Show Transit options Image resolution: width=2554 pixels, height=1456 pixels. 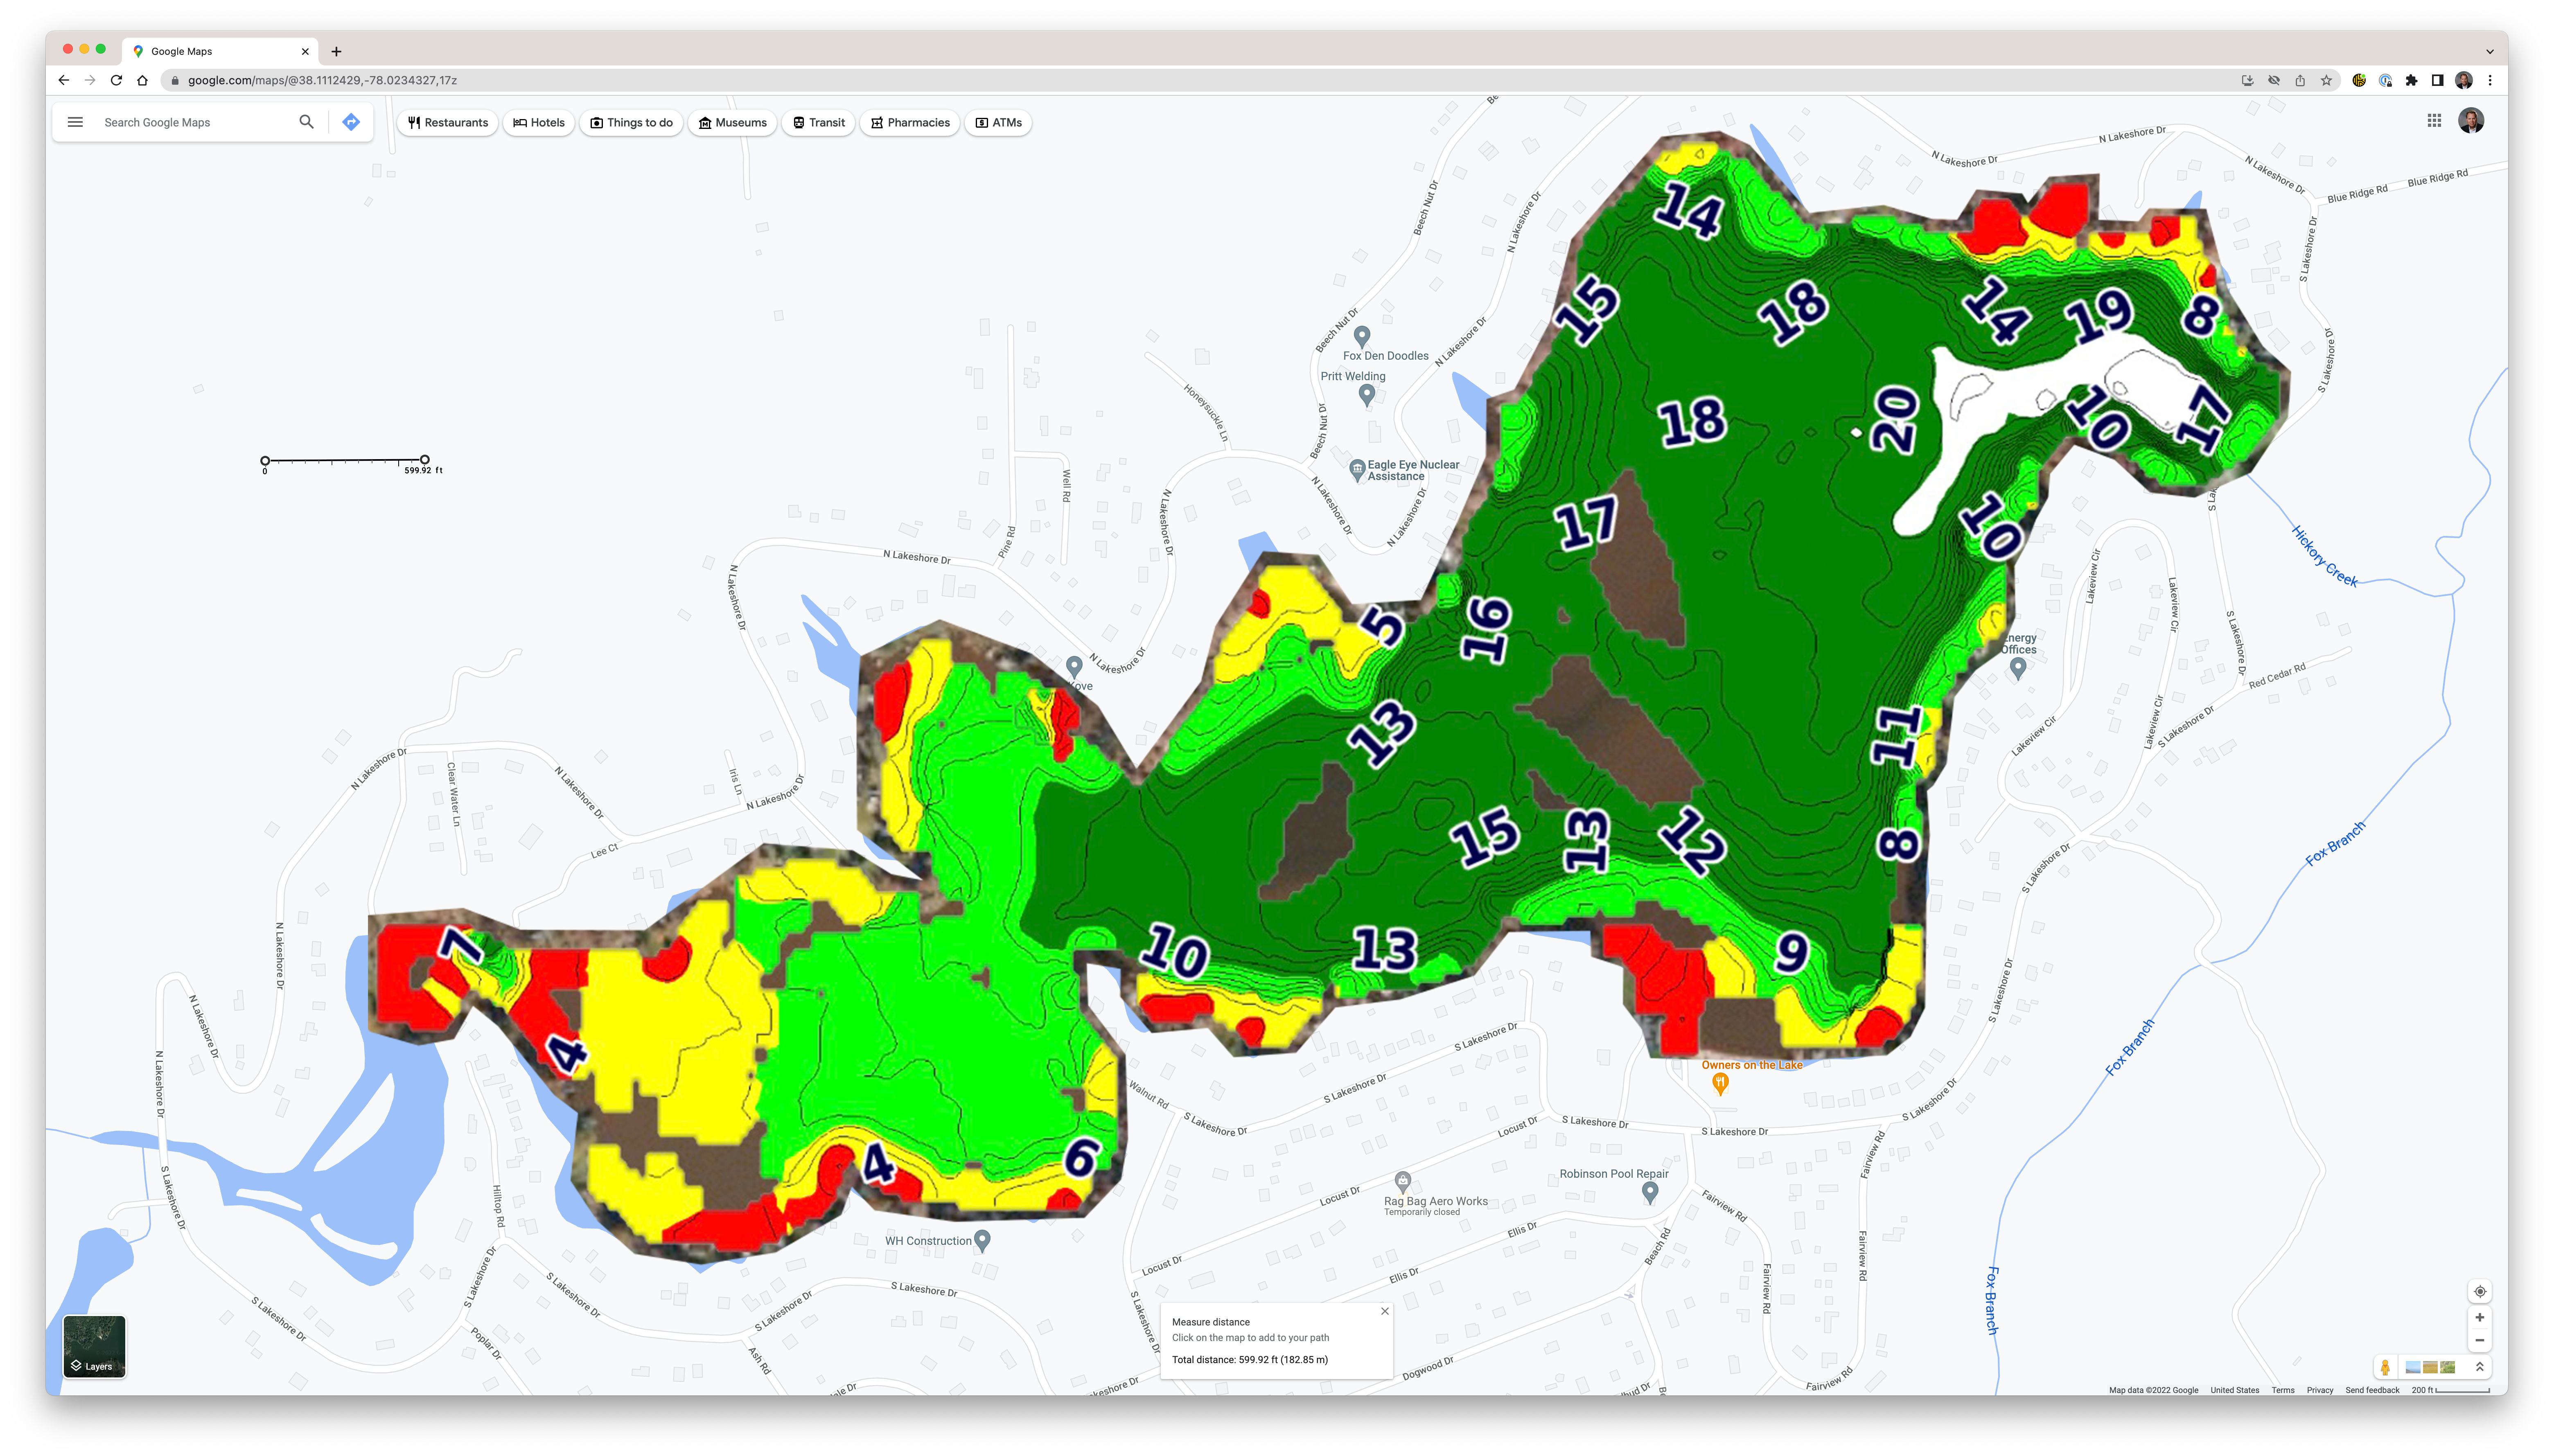tap(818, 122)
